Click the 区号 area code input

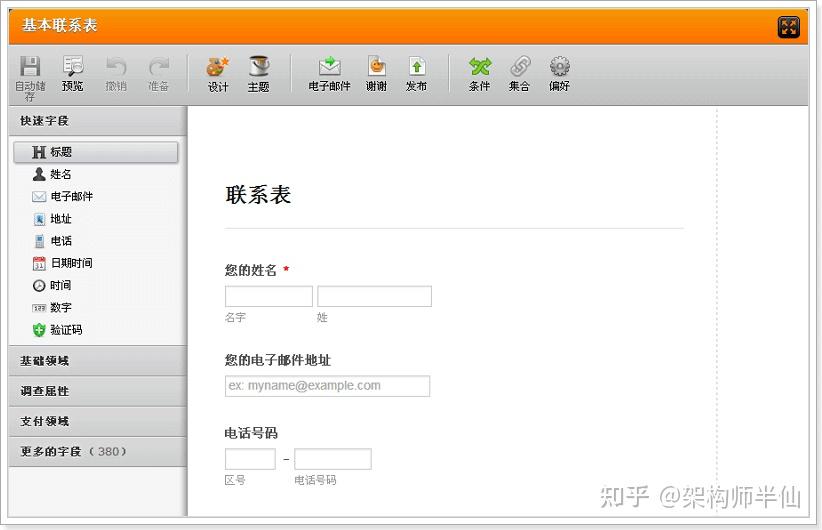click(x=250, y=459)
